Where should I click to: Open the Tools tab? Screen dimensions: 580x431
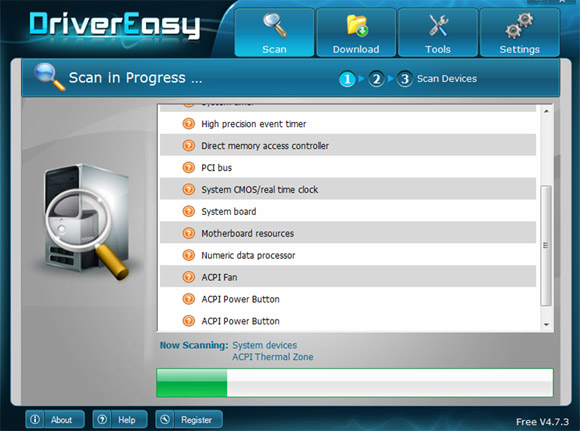click(x=438, y=33)
